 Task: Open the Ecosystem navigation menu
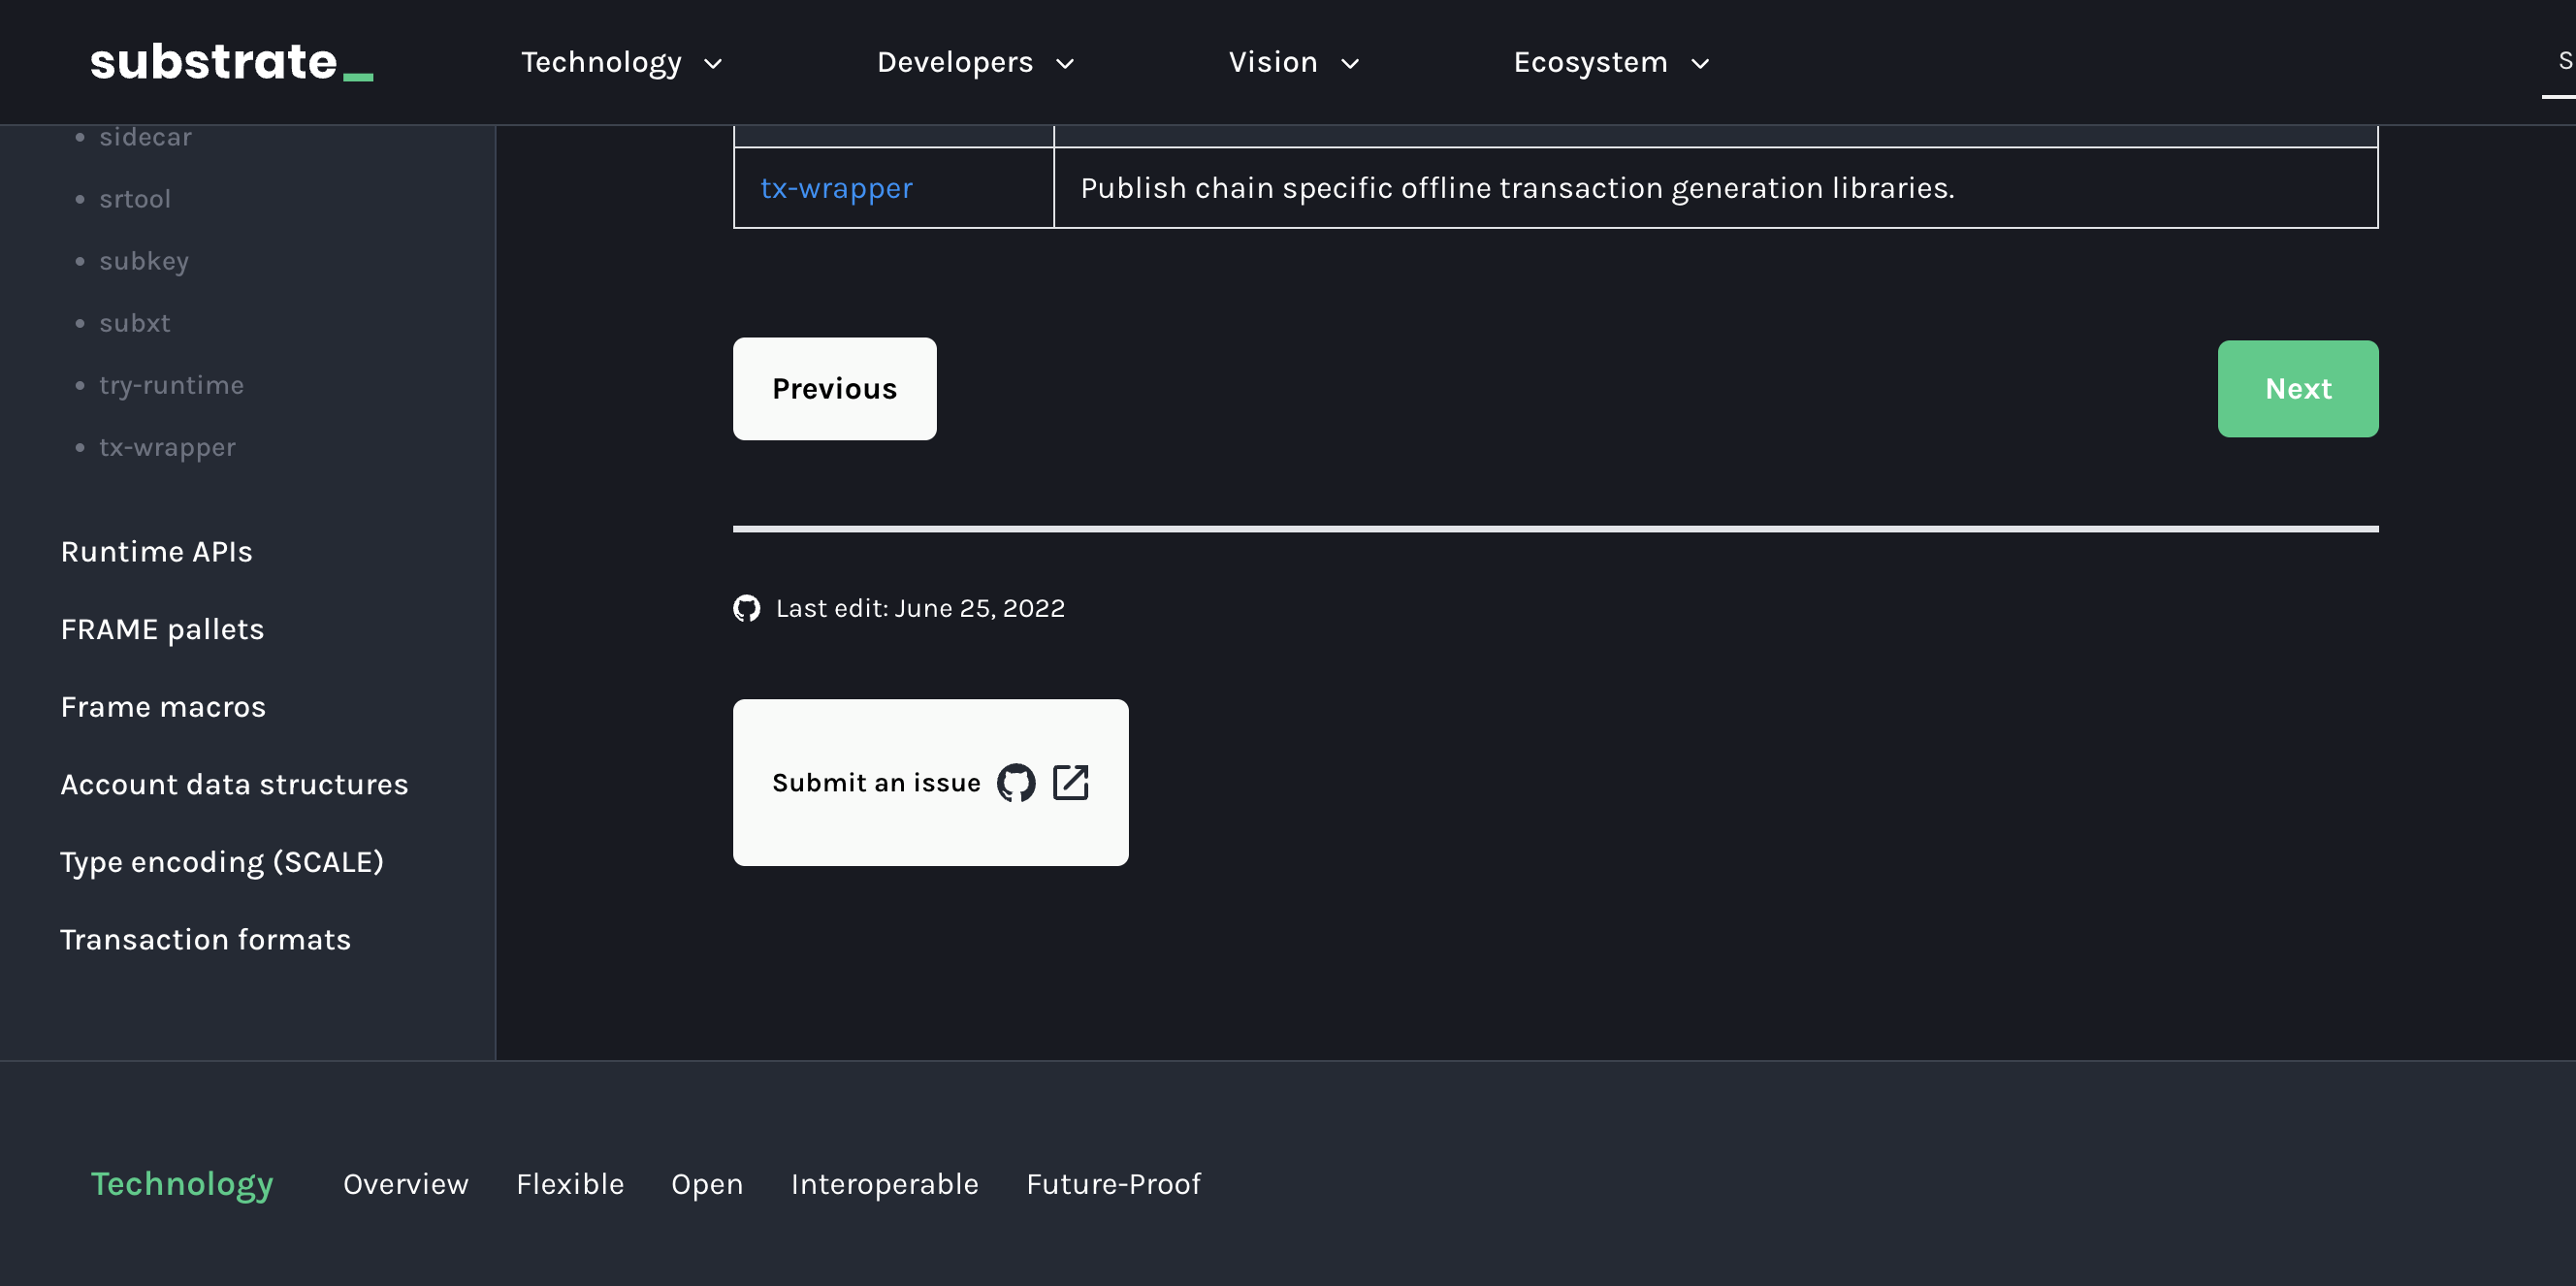tap(1610, 63)
